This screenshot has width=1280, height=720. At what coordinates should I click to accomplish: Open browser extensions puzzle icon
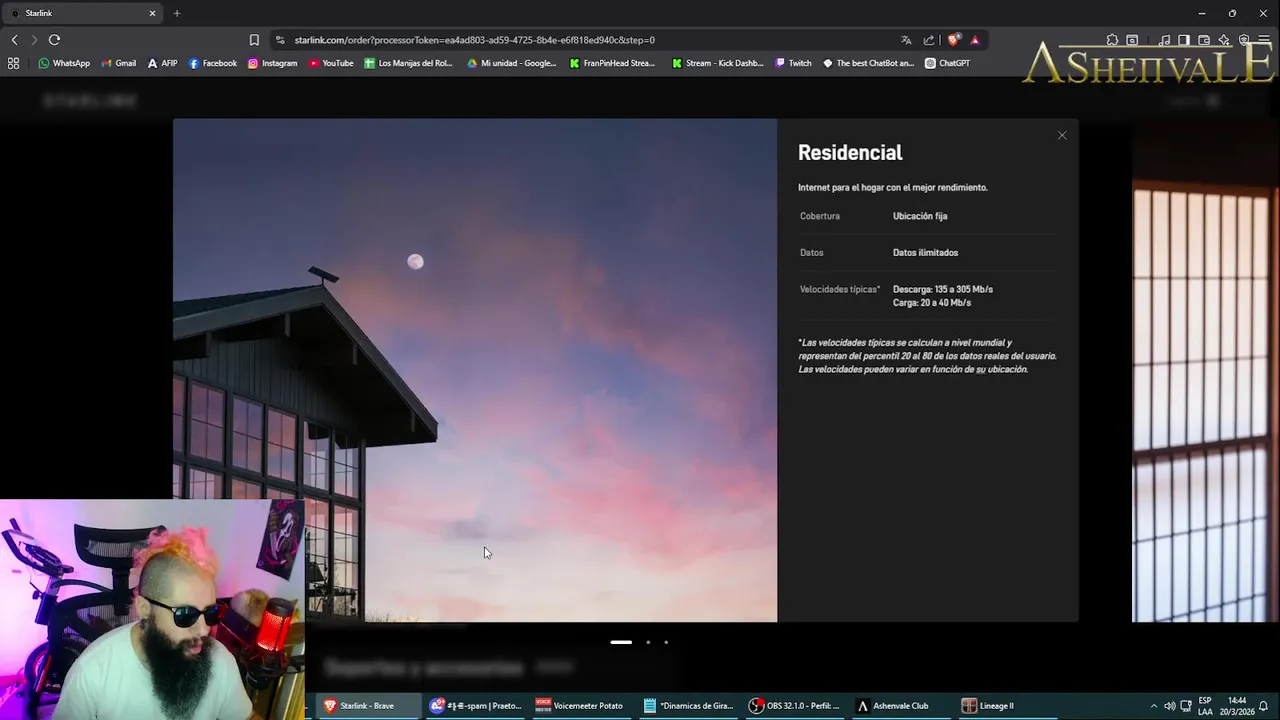coord(1112,40)
